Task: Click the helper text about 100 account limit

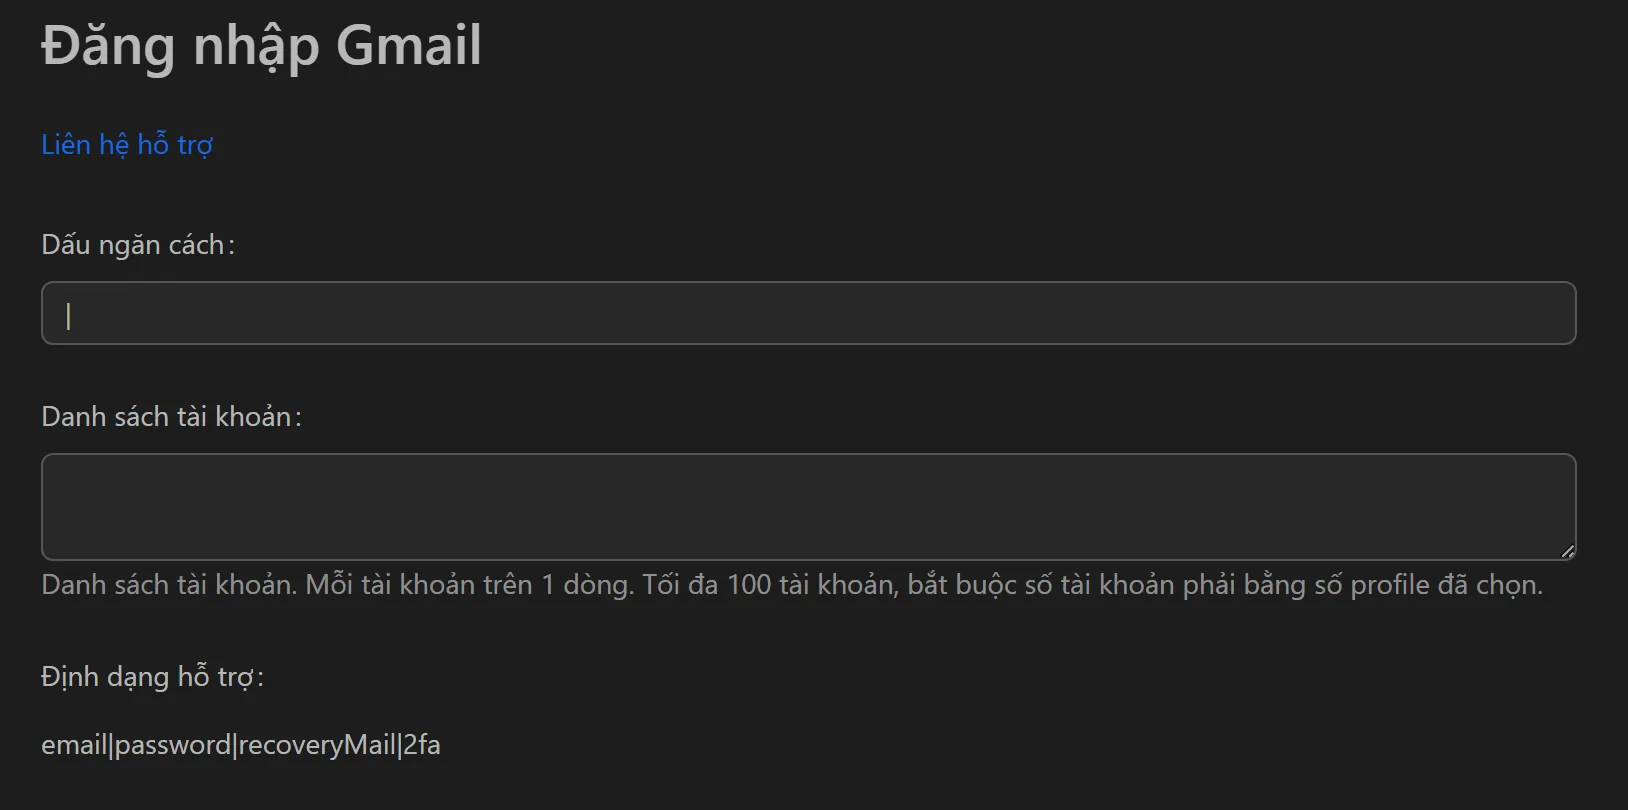Action: tap(790, 584)
